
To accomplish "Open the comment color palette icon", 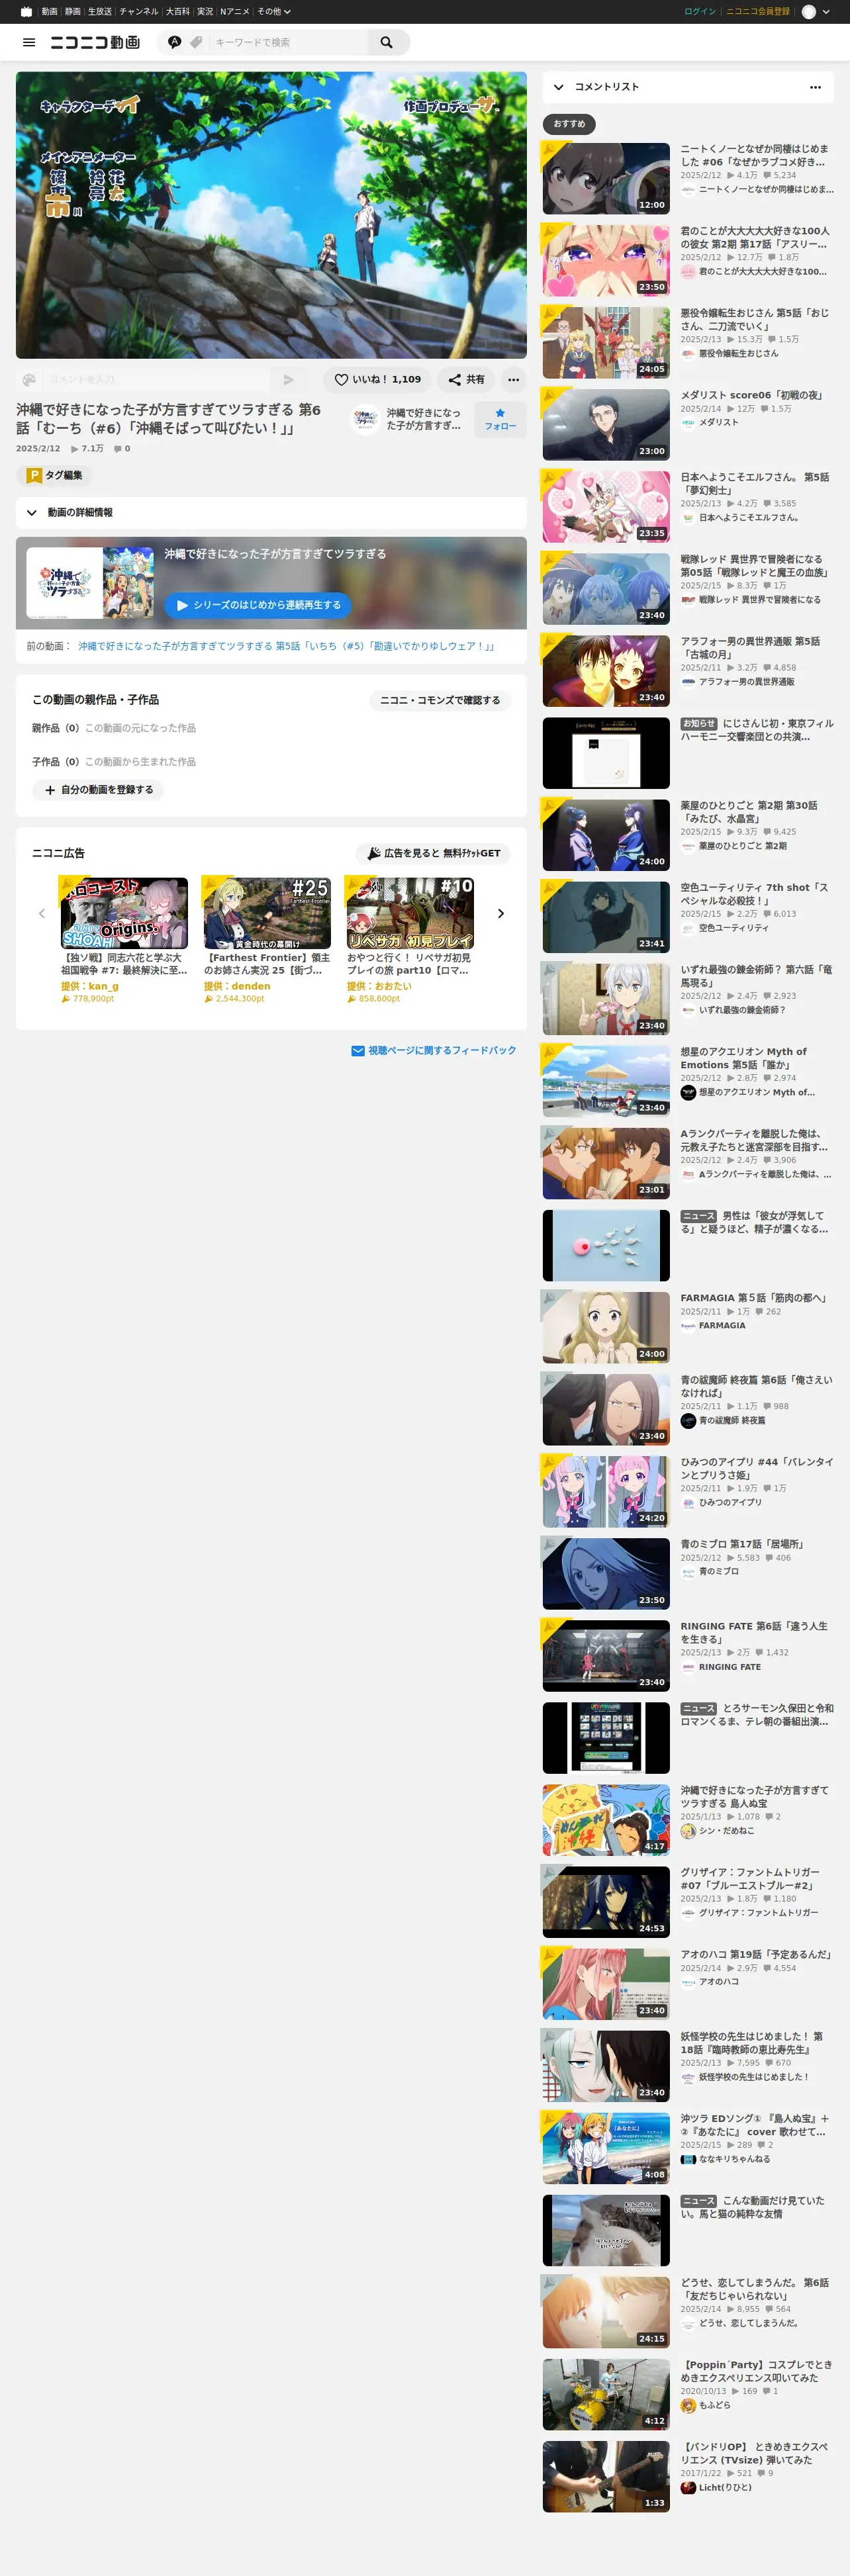I will (x=29, y=380).
